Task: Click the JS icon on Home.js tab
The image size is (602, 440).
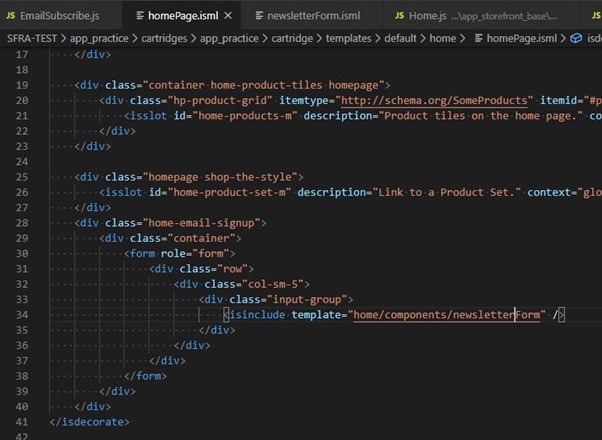Action: point(400,16)
